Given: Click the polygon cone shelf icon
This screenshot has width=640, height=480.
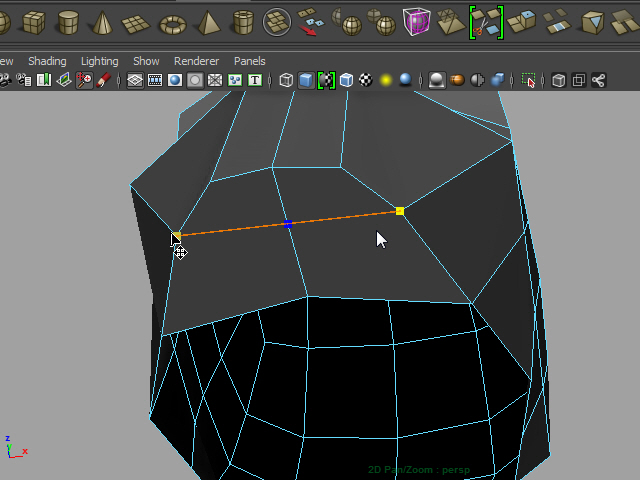Looking at the screenshot, I should [x=103, y=21].
